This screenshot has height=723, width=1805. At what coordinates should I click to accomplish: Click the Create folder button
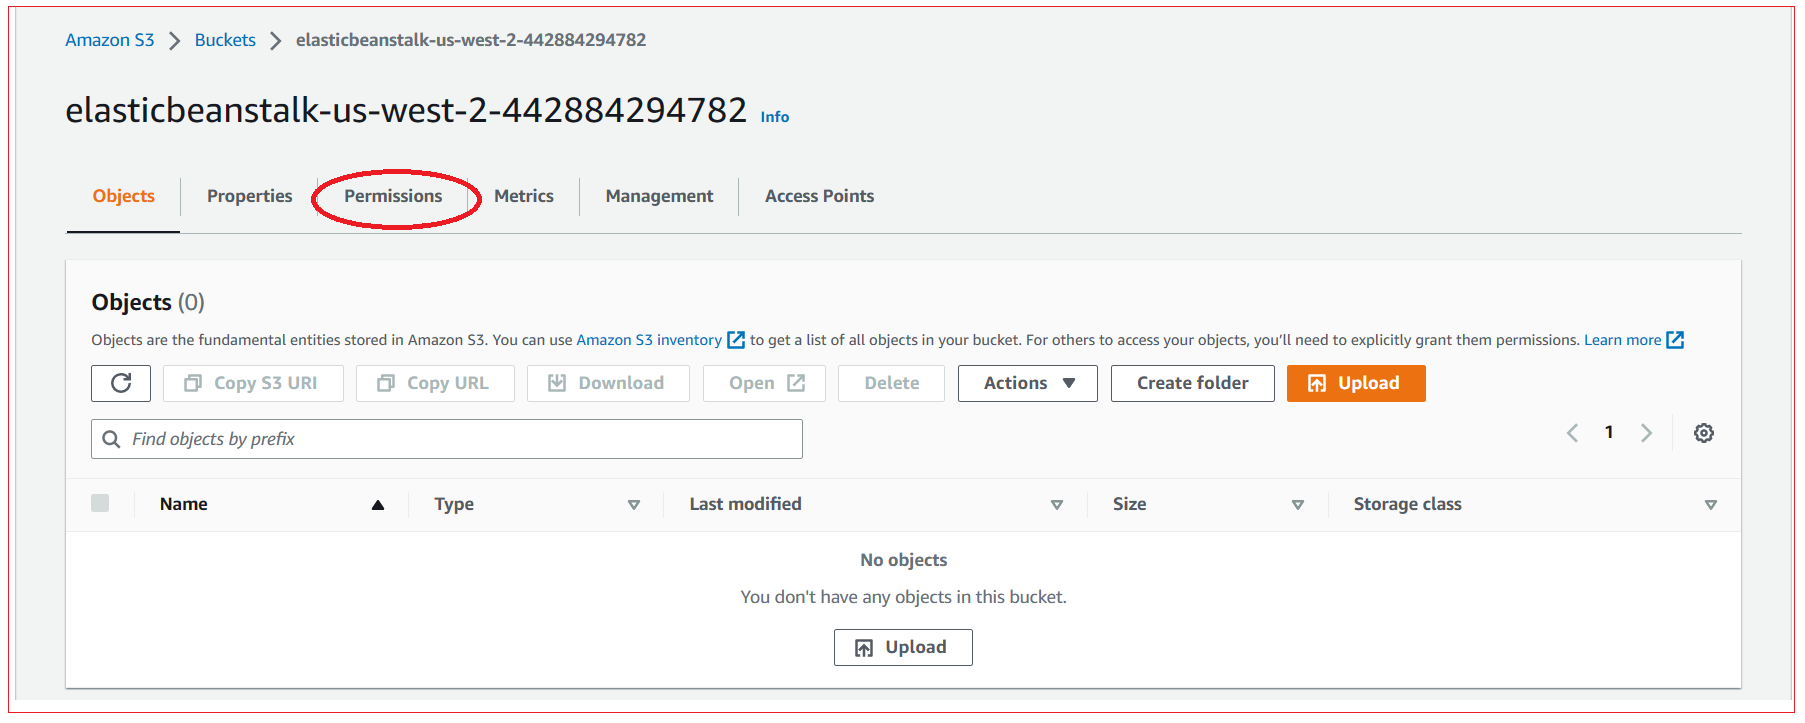click(x=1193, y=383)
